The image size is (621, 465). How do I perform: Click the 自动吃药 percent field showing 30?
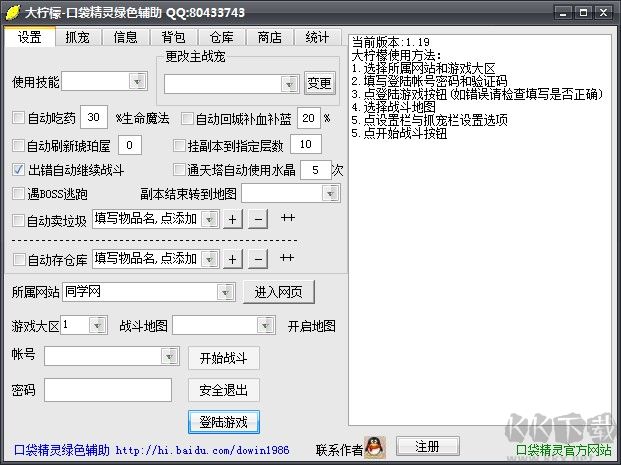click(94, 117)
